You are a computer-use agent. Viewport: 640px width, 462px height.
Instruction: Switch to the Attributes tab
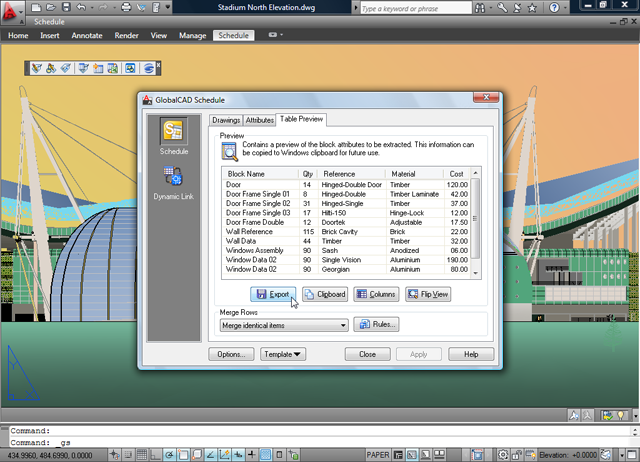pos(260,120)
